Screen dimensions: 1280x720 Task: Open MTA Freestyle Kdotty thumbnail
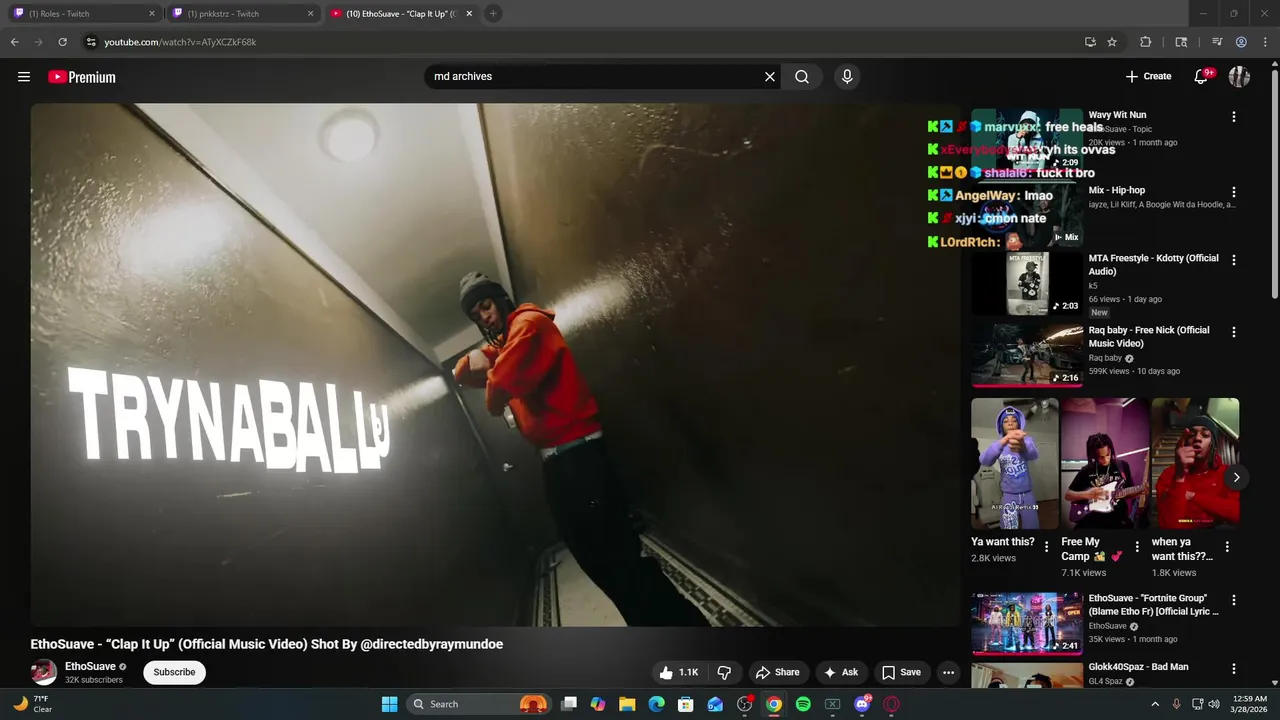1027,283
